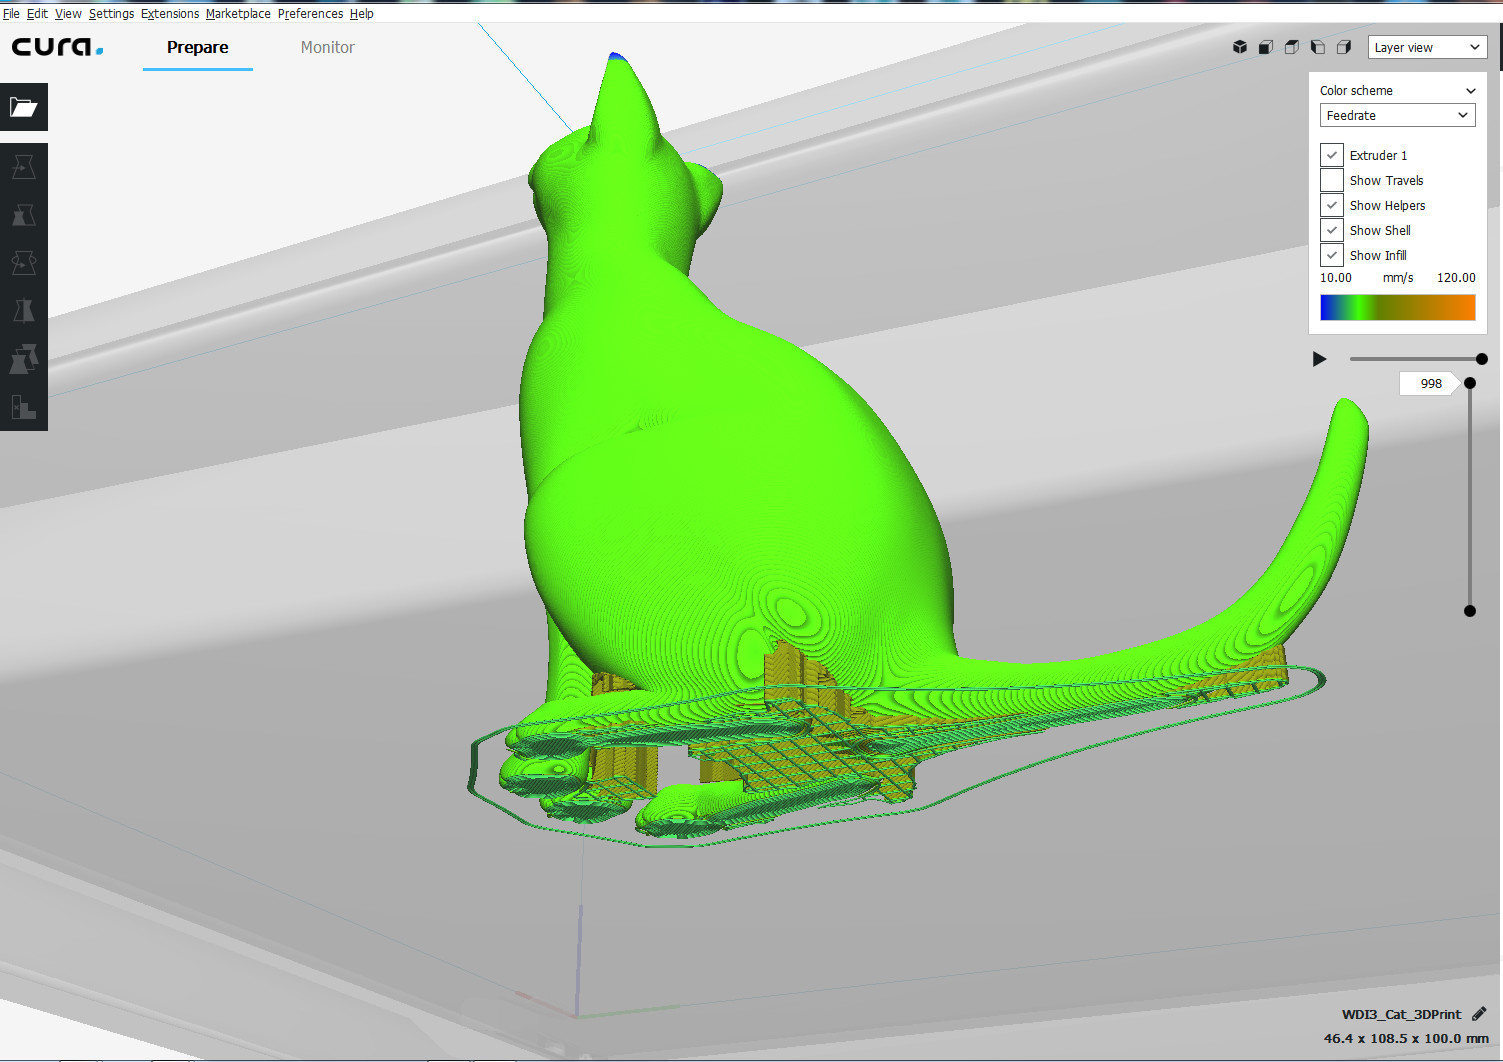Open the Support Blocker tool
The height and width of the screenshot is (1062, 1503).
click(23, 407)
